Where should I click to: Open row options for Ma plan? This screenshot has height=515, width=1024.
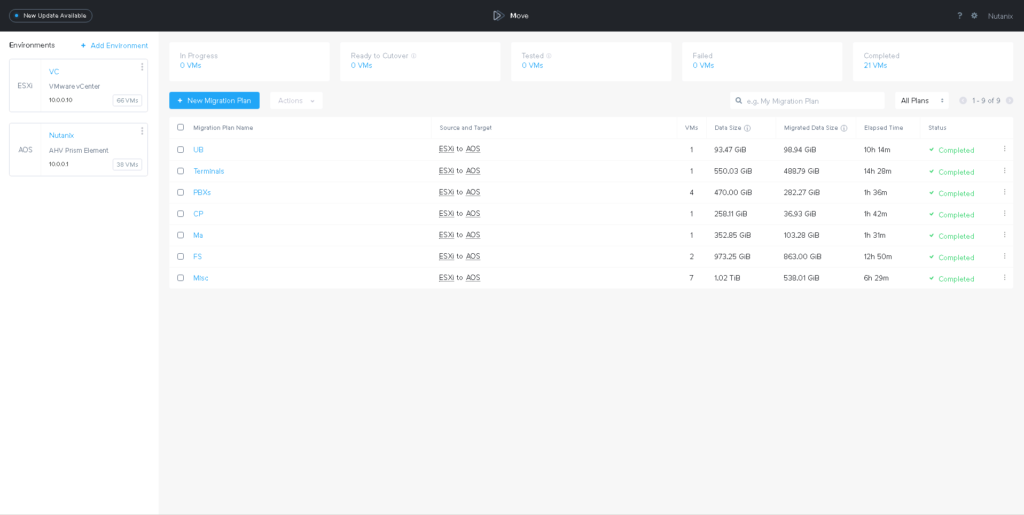coord(1004,234)
